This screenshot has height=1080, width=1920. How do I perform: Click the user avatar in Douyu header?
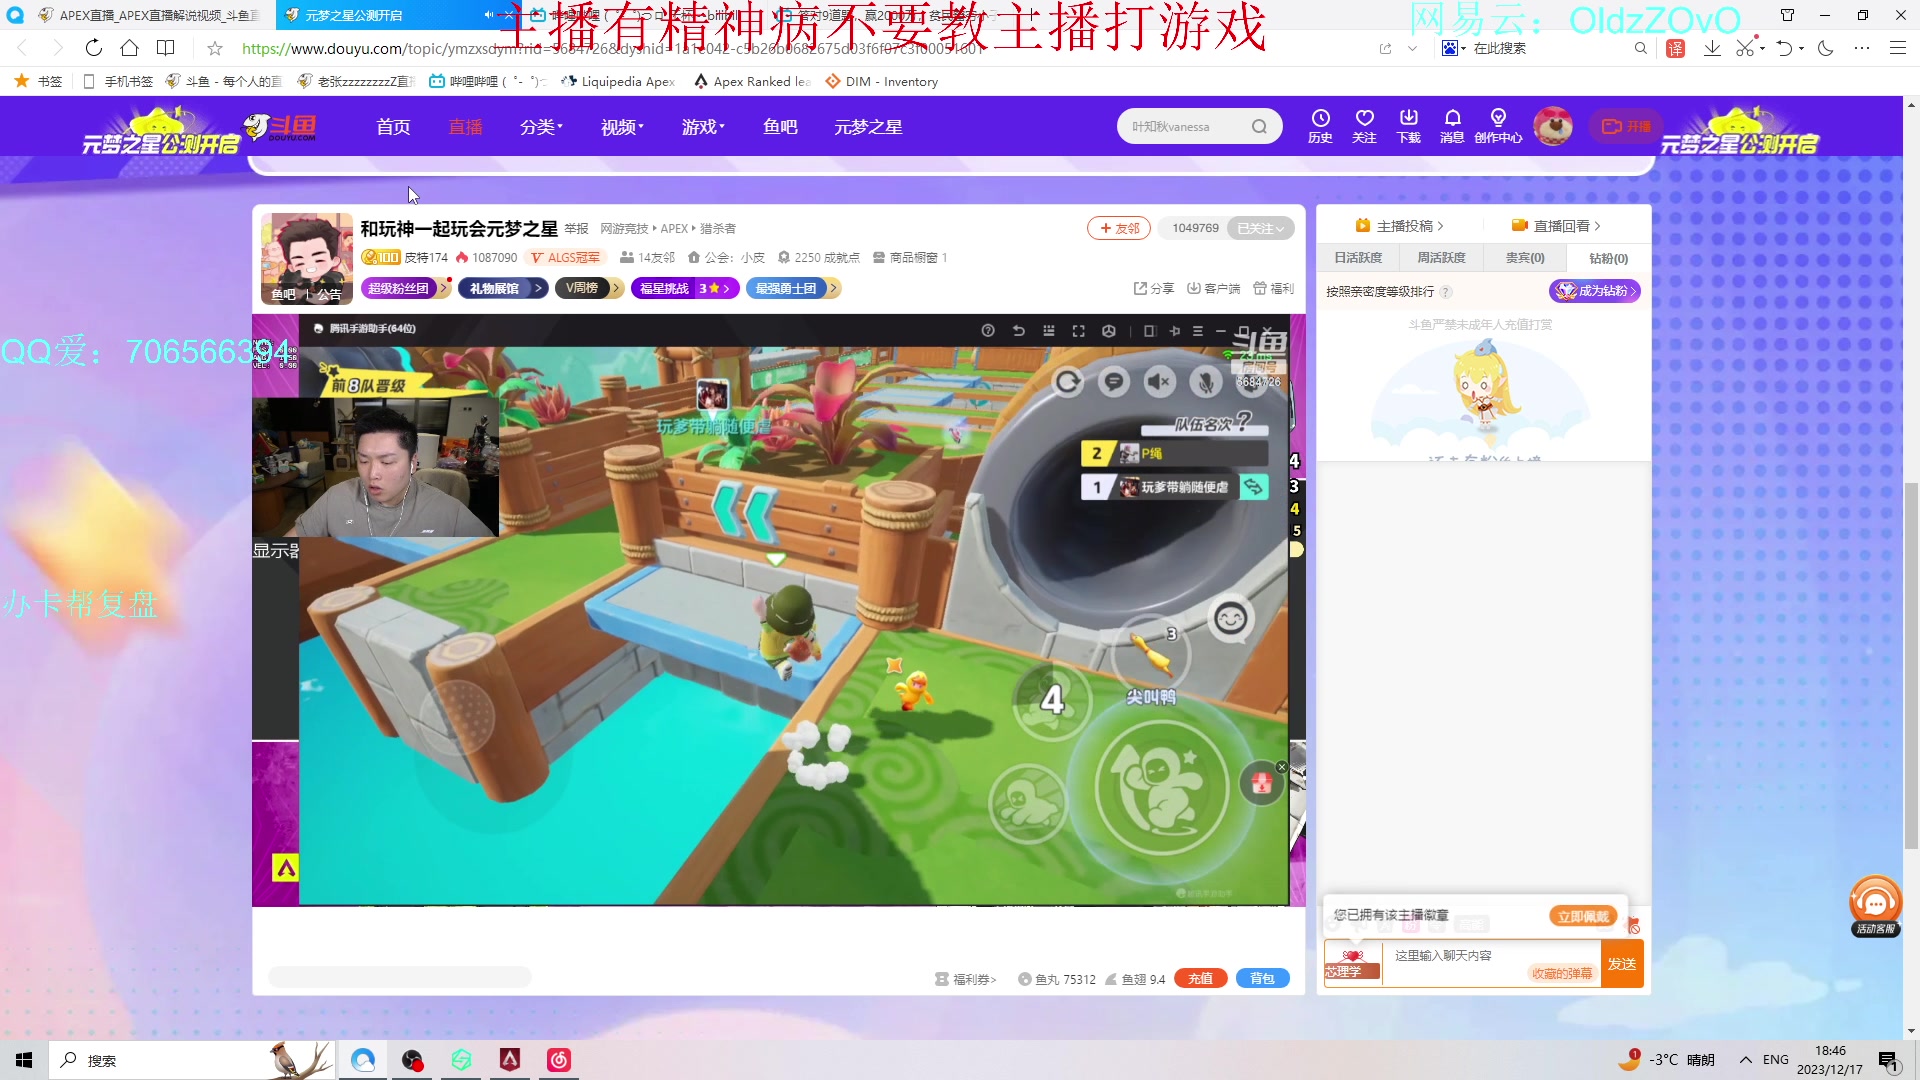pos(1552,126)
